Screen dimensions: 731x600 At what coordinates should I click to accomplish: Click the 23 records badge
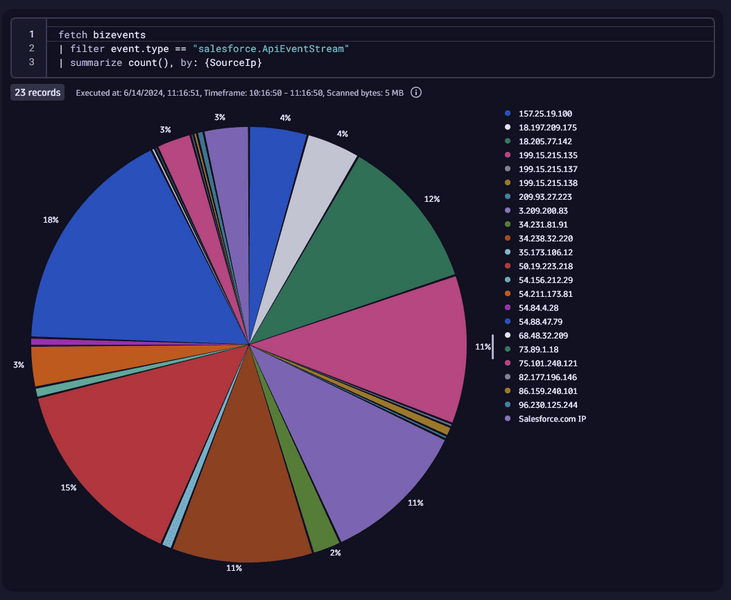[x=38, y=93]
